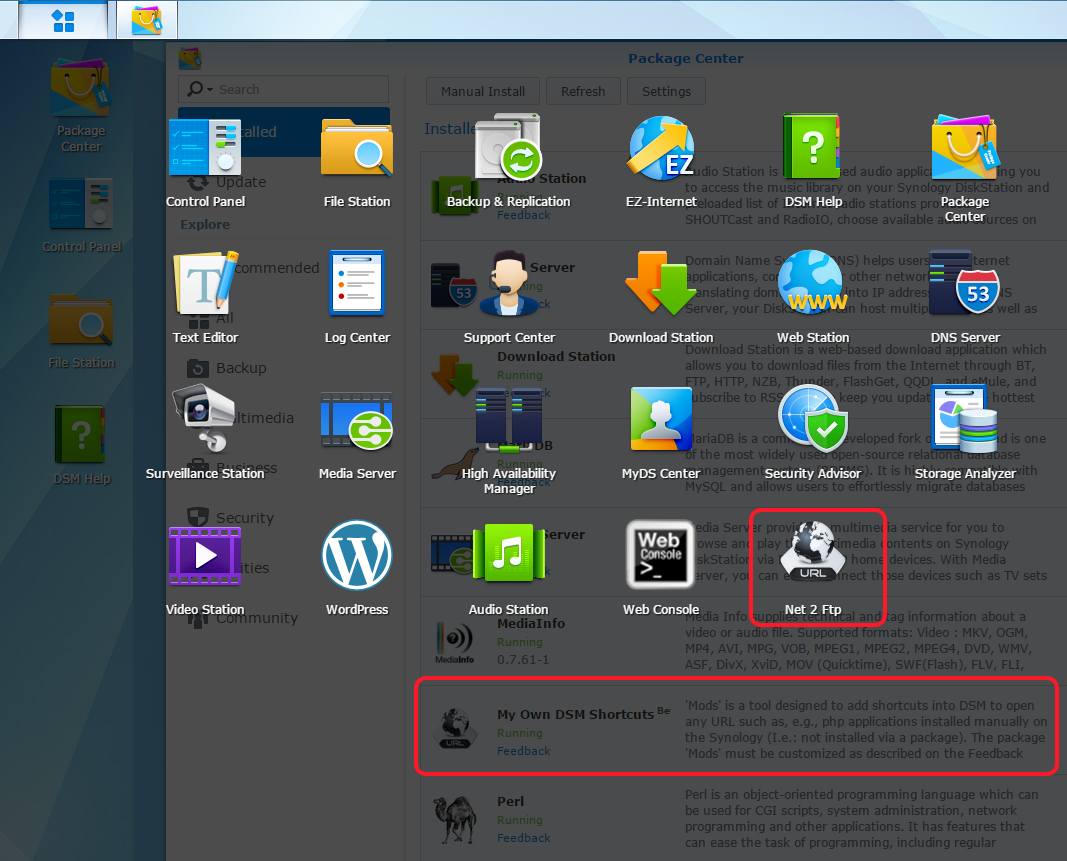Viewport: 1067px width, 861px height.
Task: Open the Web Station app
Action: pyautogui.click(x=813, y=298)
